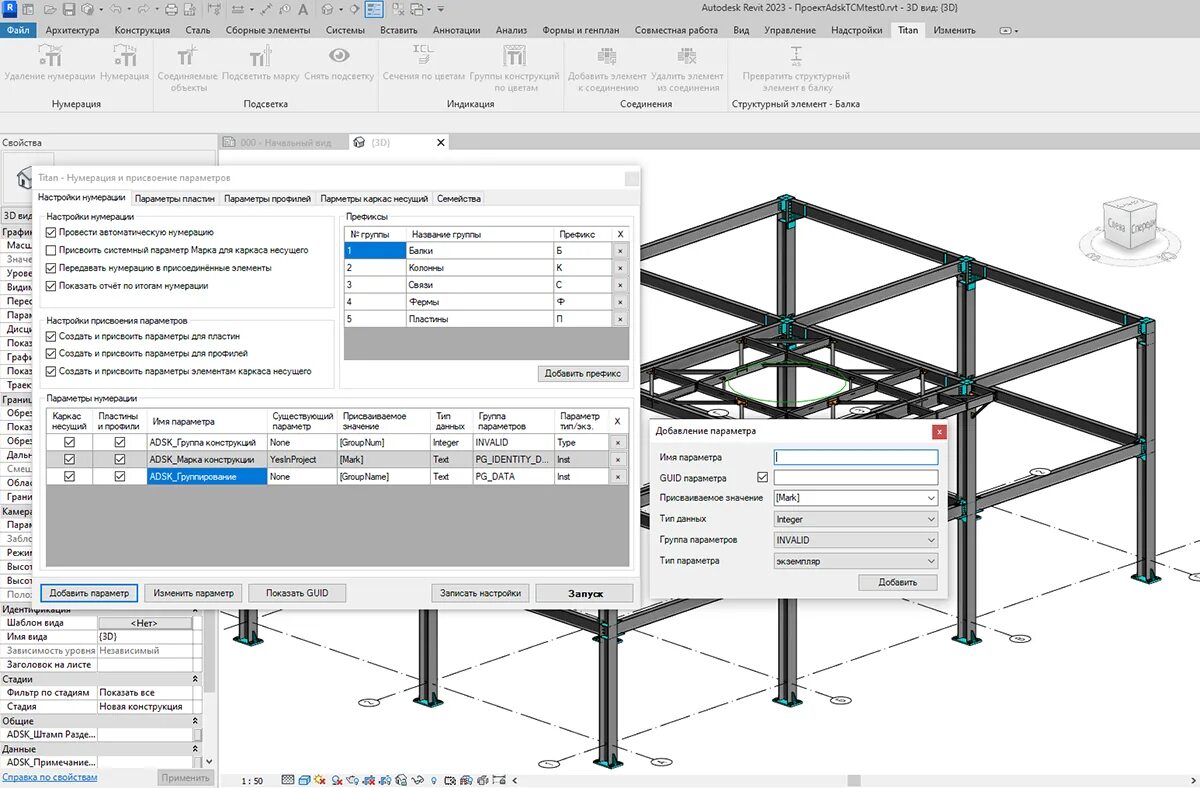Click the Добавить префикс button
This screenshot has height=788, width=1200.
tap(583, 374)
